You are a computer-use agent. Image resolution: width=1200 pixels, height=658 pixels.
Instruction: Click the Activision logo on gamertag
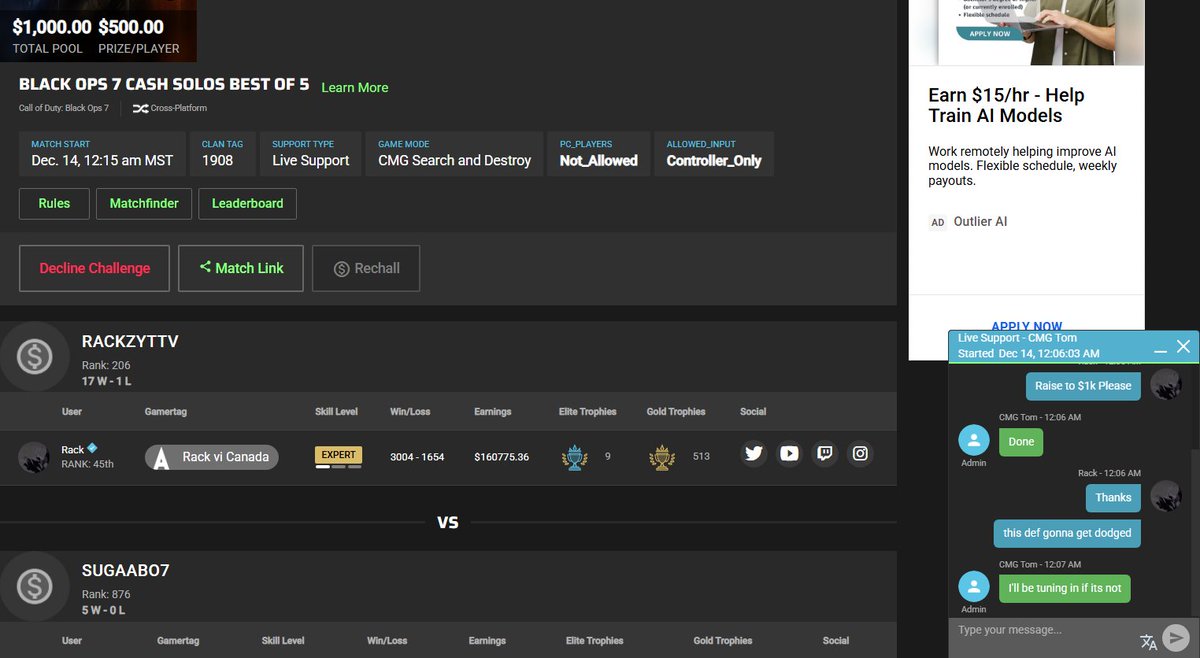coord(161,458)
